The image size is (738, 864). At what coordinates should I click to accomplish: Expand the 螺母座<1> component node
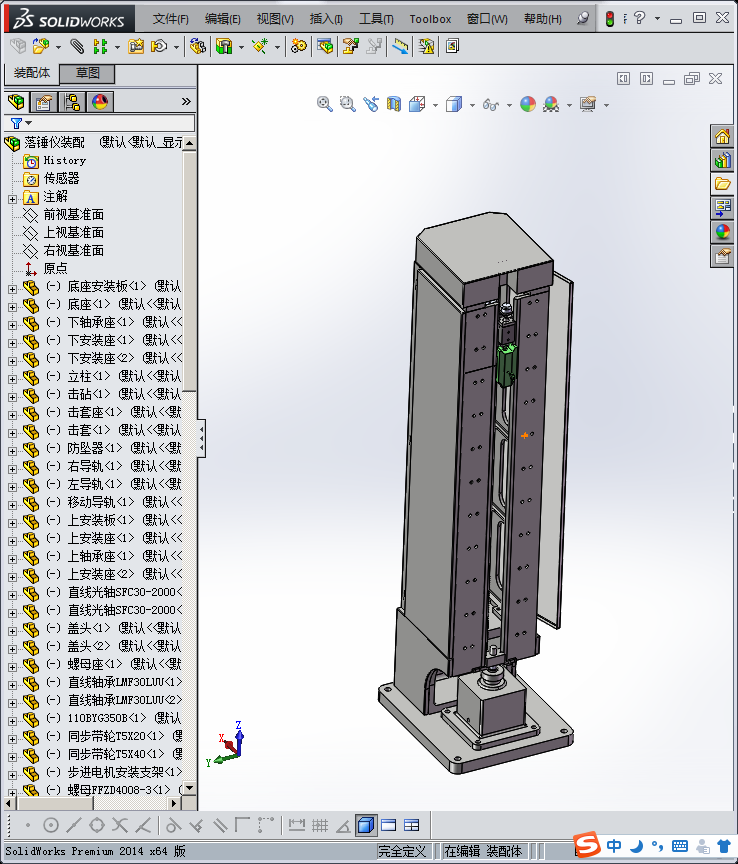(x=12, y=667)
